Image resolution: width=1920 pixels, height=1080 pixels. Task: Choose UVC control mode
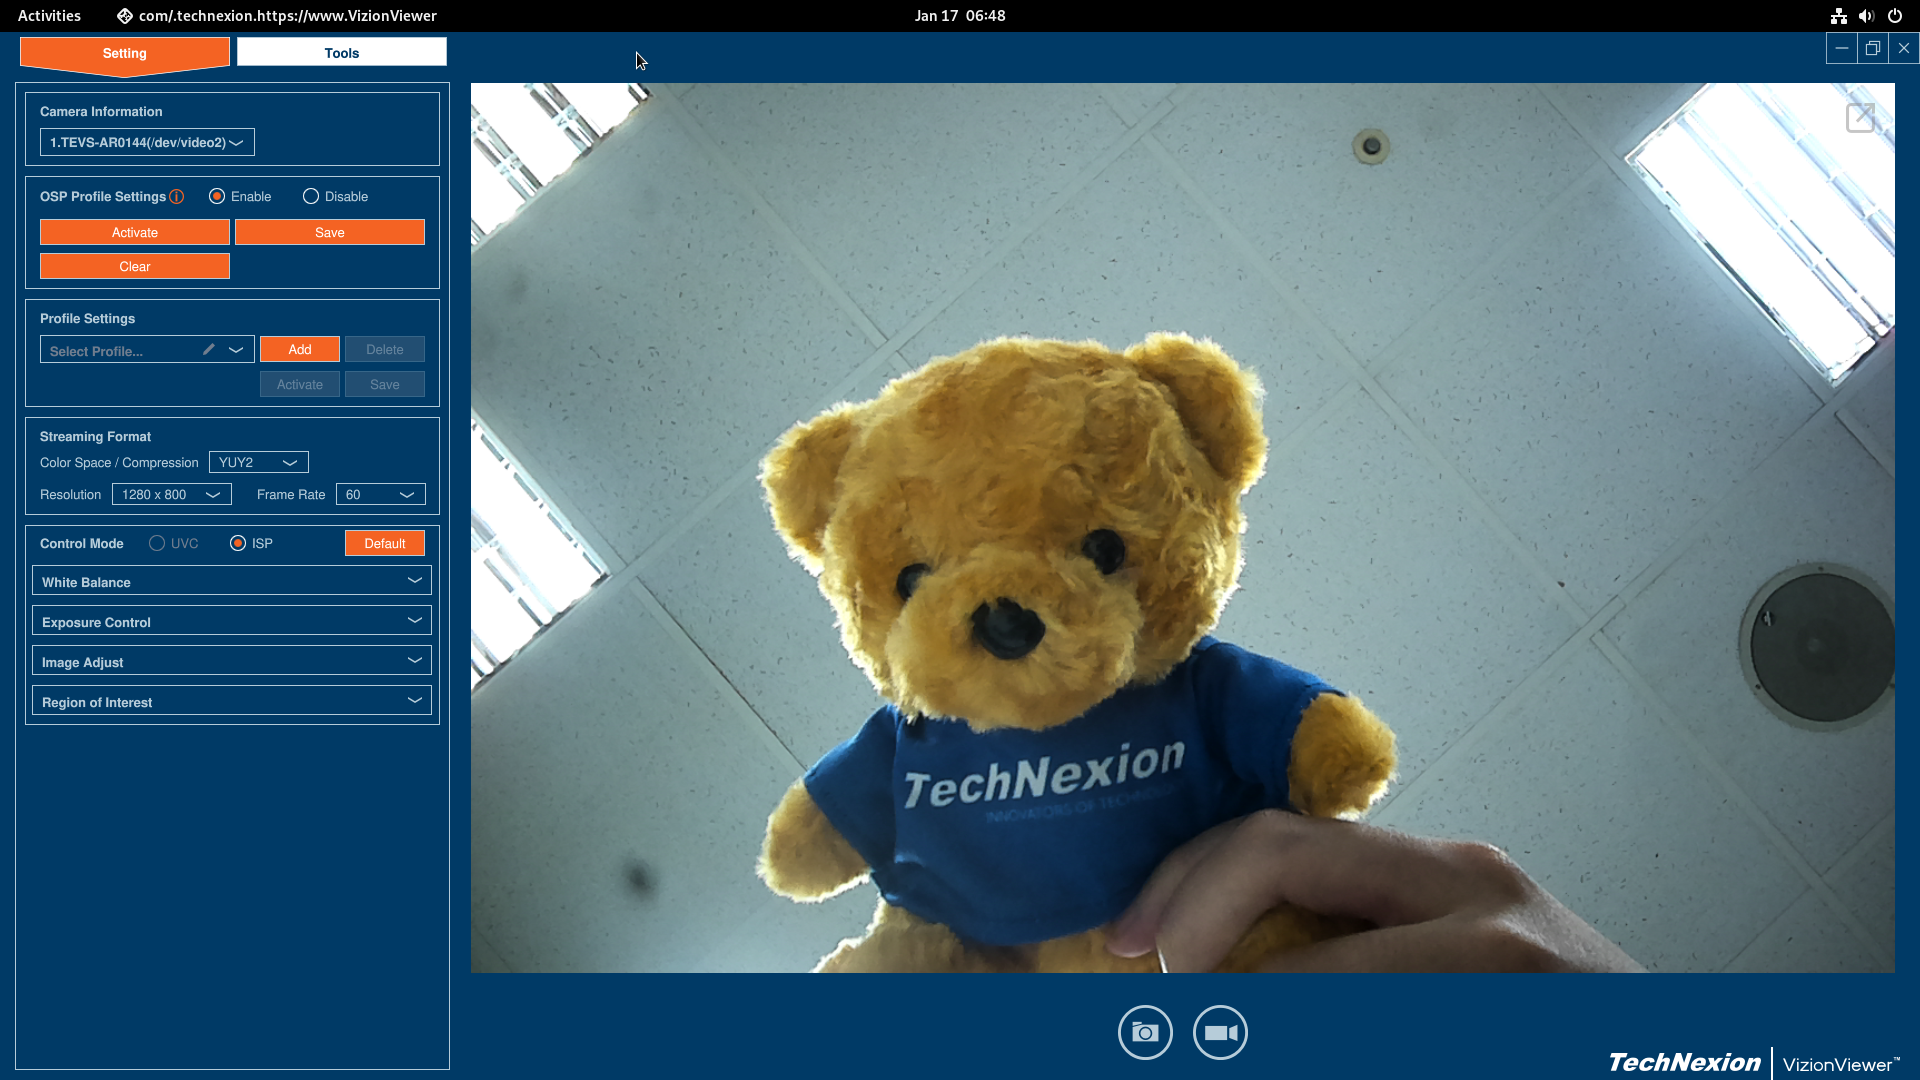pos(157,543)
